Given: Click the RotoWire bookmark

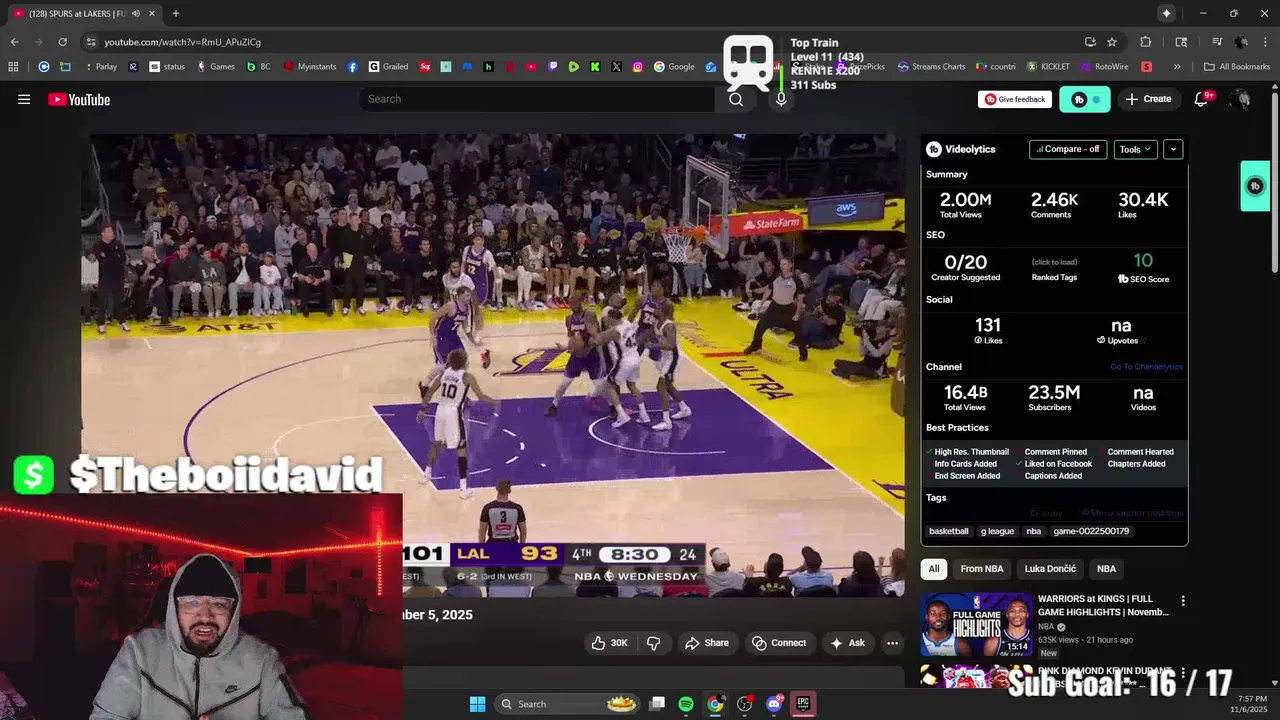Looking at the screenshot, I should click(1104, 67).
